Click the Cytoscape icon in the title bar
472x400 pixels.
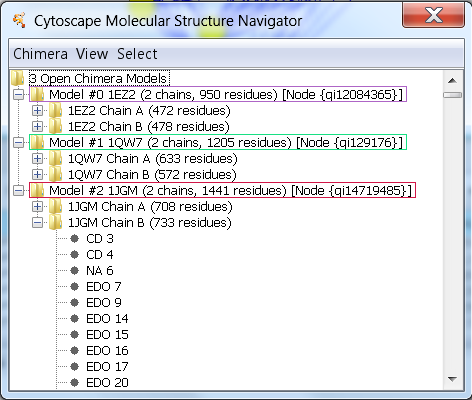(x=19, y=21)
